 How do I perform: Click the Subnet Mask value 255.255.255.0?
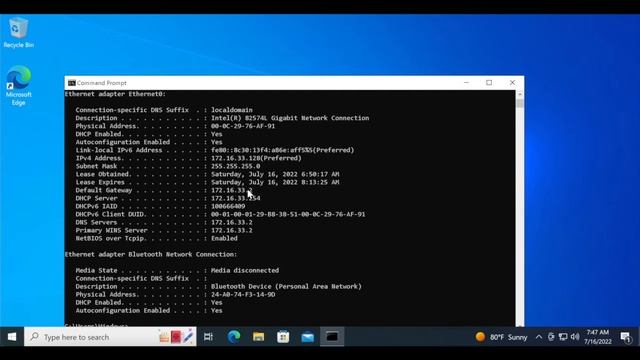[236, 166]
